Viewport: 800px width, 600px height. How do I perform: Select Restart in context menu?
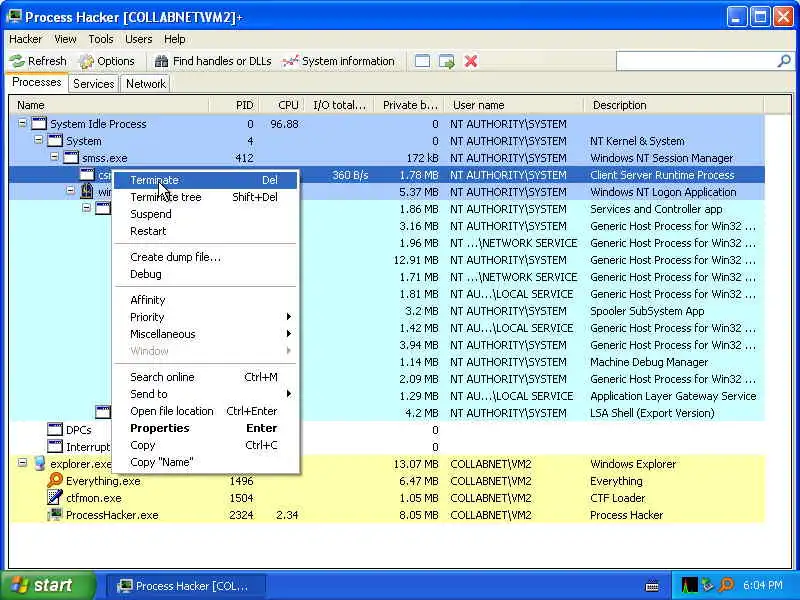tap(205, 231)
